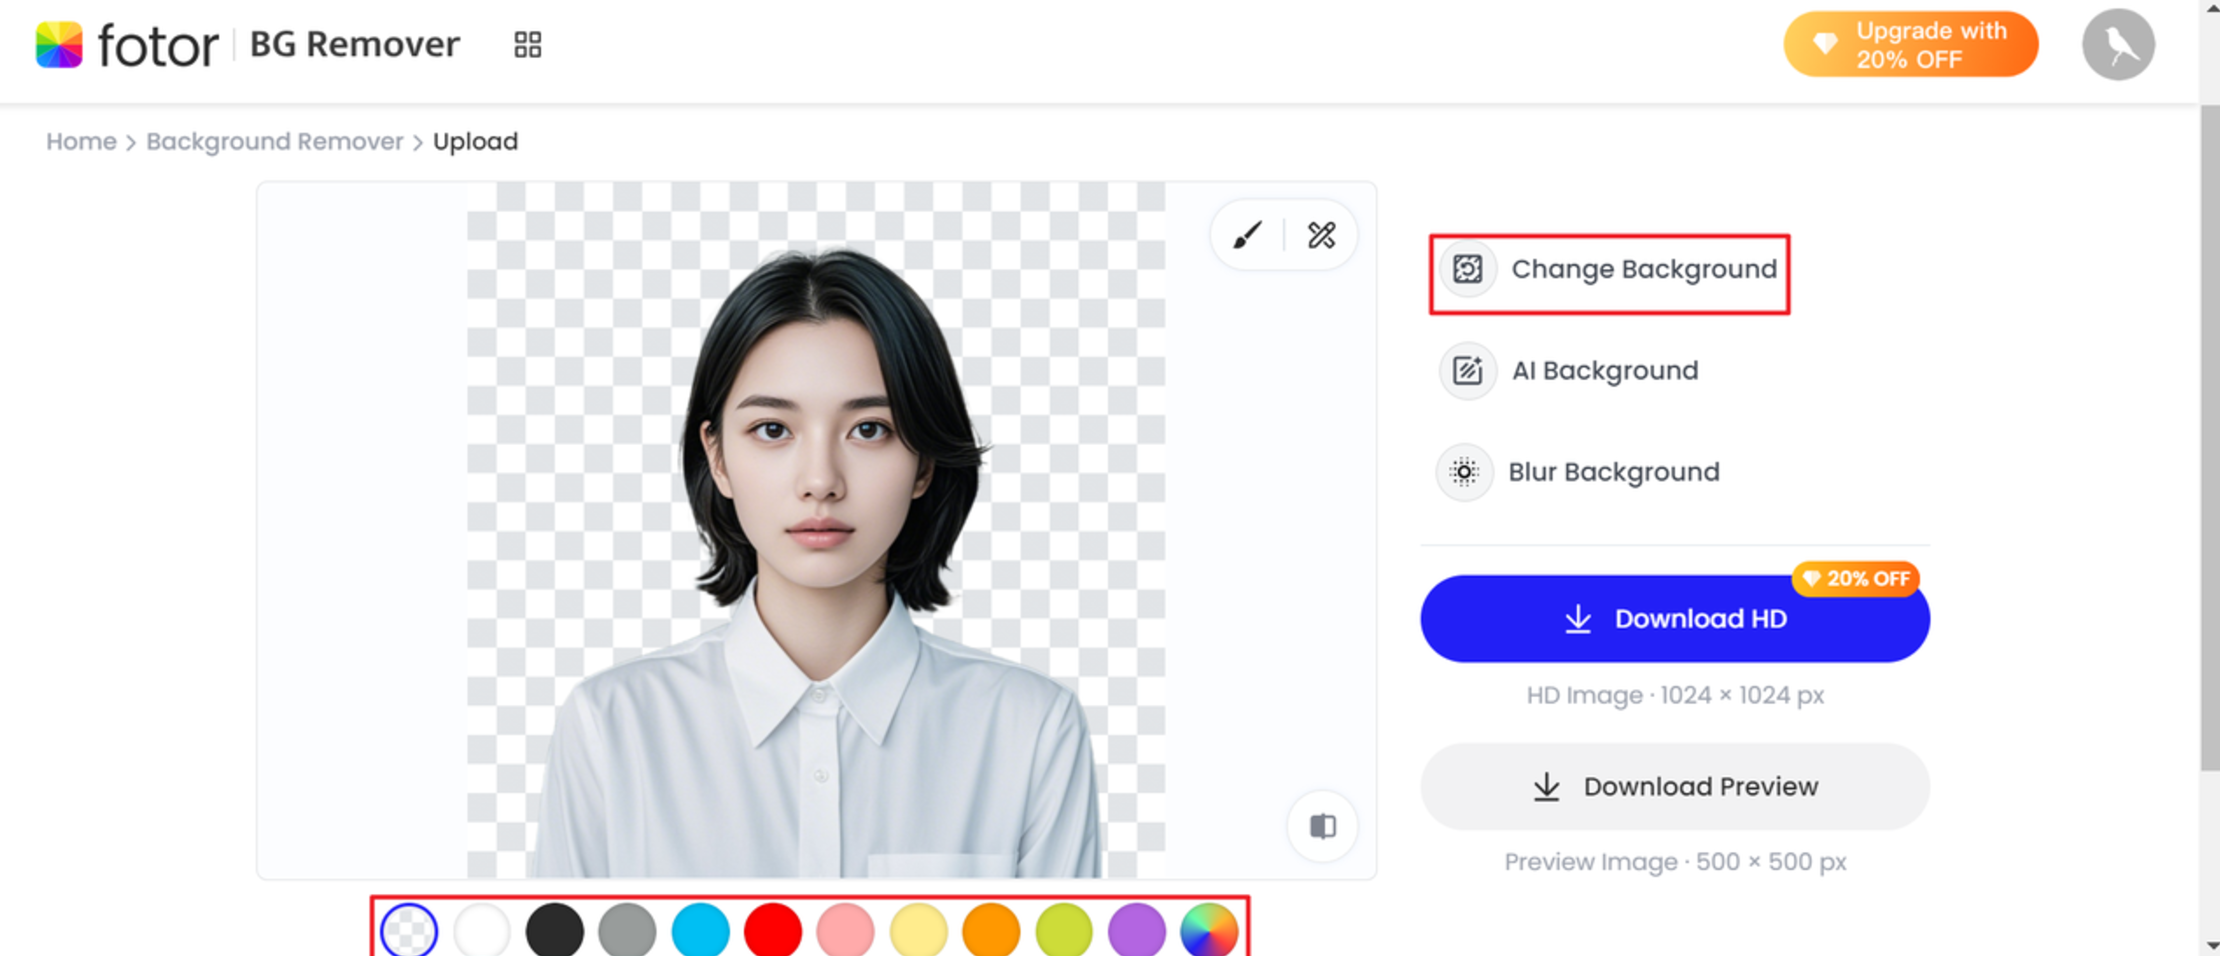2220x956 pixels.
Task: Click the BG Remover title
Action: coord(354,44)
